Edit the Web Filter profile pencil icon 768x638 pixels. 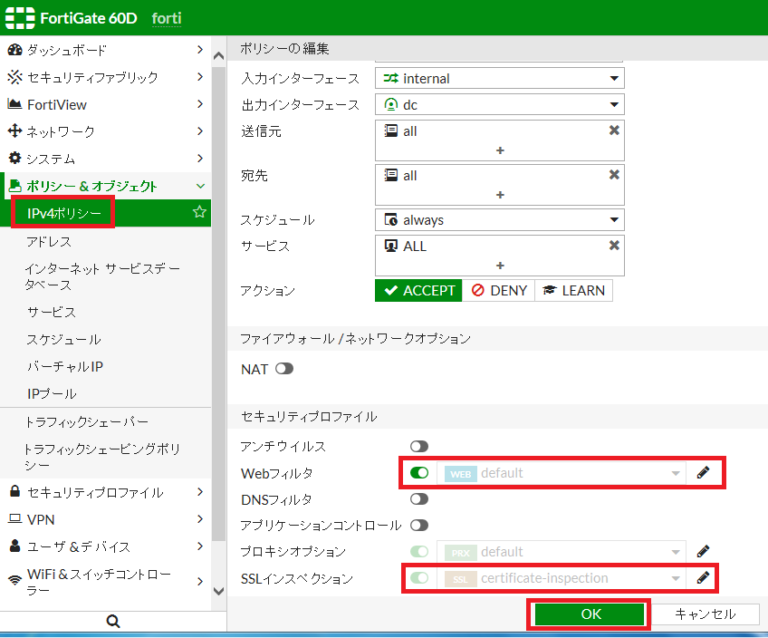click(x=703, y=473)
